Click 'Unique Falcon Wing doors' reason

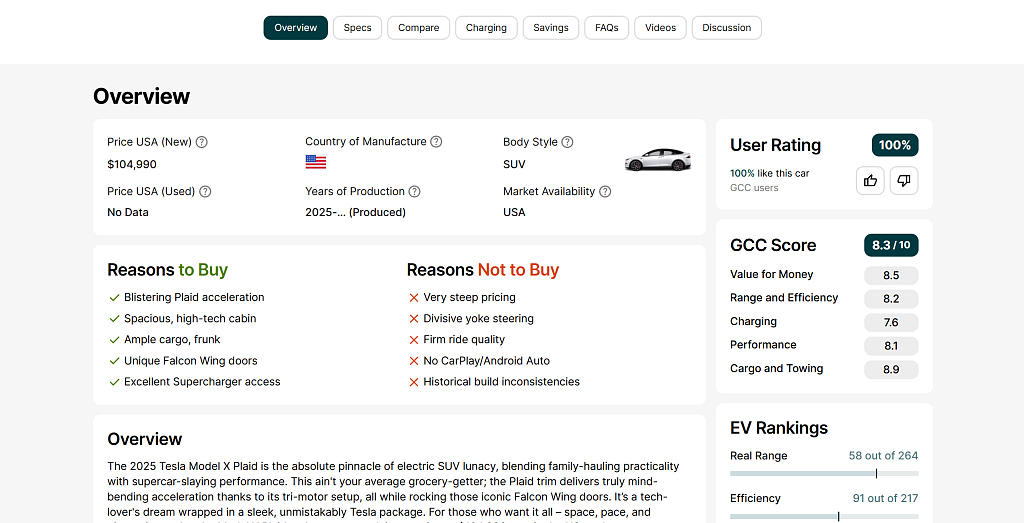(x=191, y=360)
